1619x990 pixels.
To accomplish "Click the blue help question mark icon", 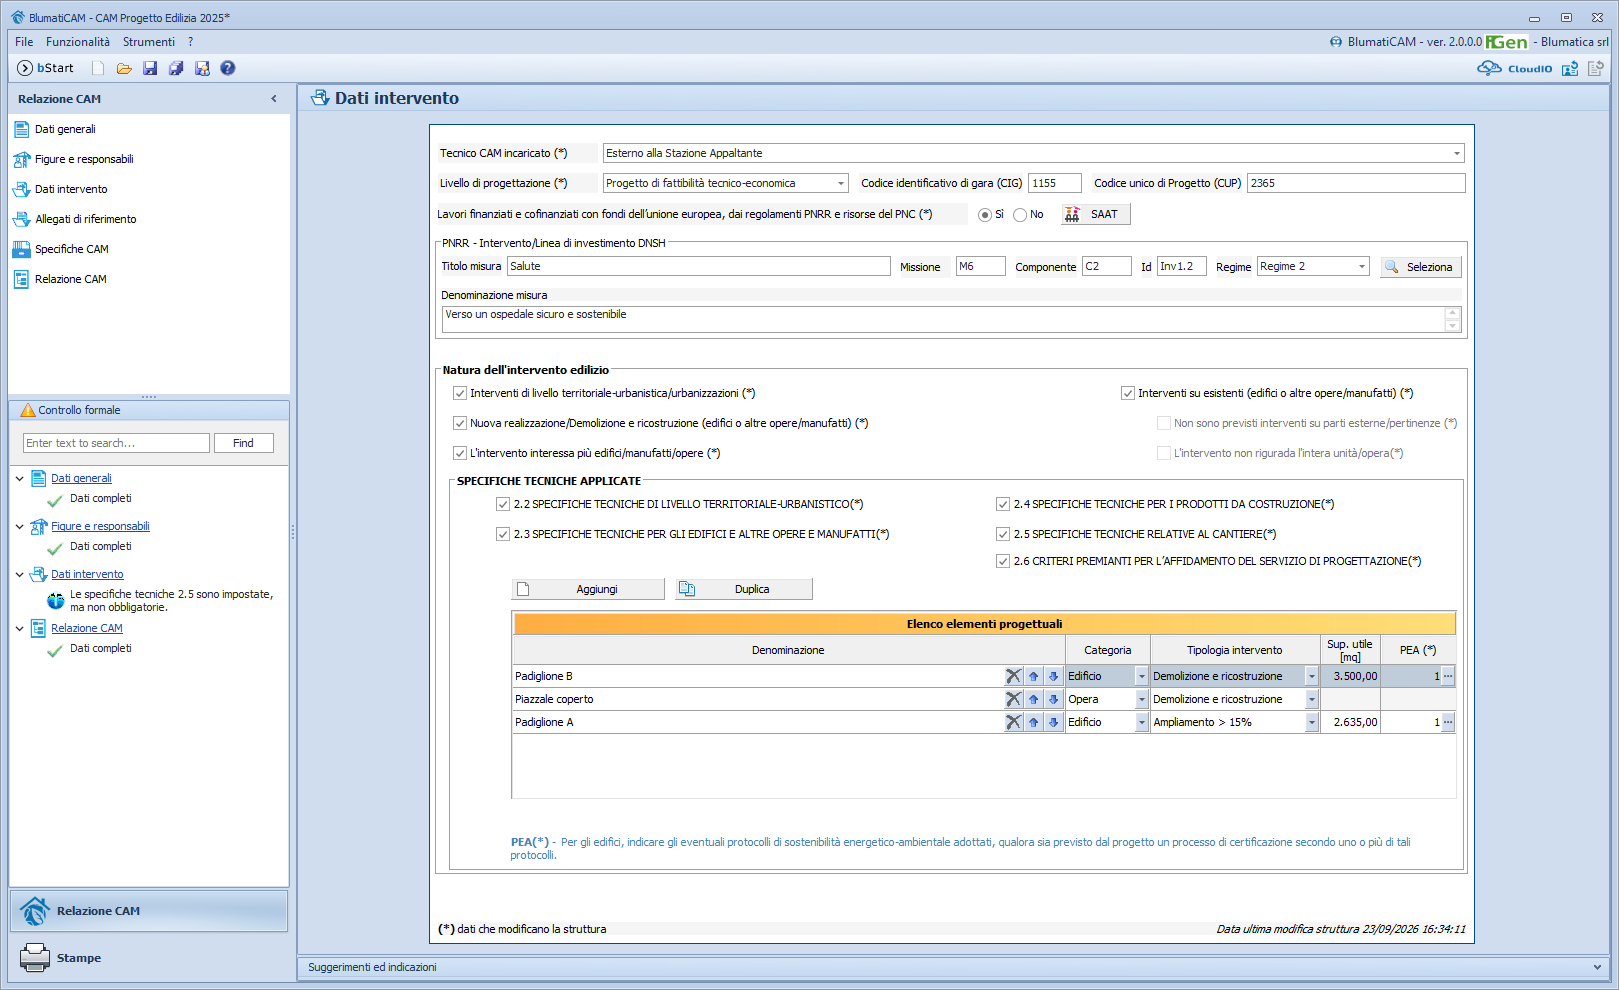I will (228, 68).
